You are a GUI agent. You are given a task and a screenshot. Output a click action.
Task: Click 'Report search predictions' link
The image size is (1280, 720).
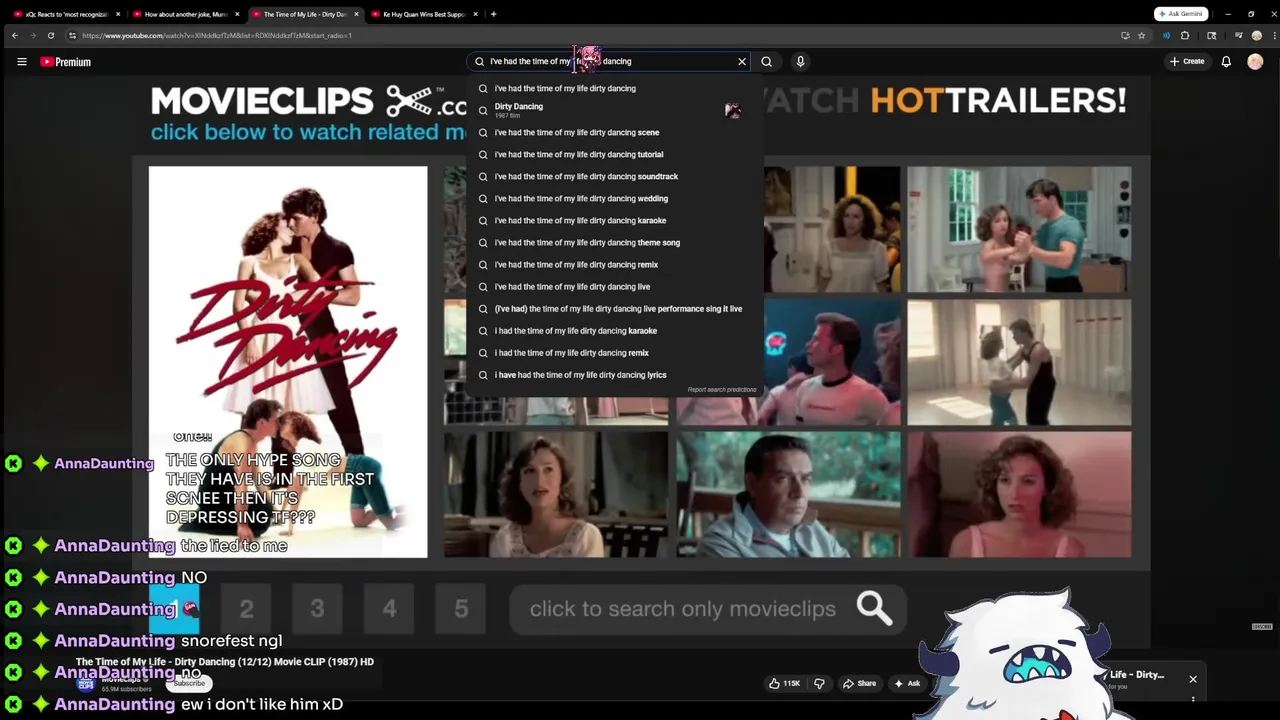coord(722,390)
